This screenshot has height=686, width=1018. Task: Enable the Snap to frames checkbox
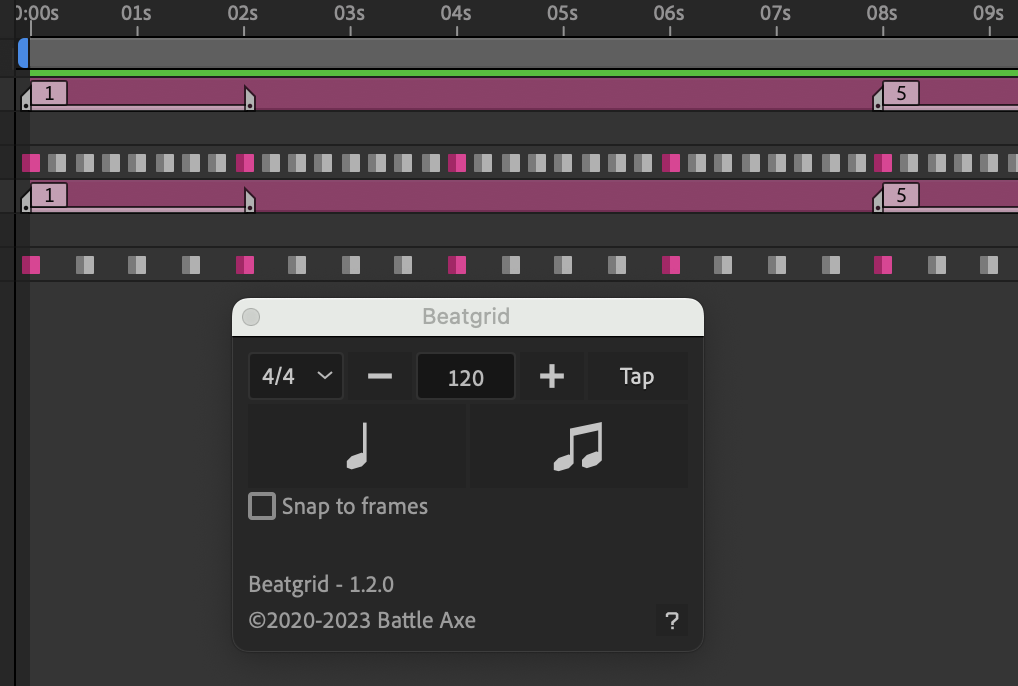click(261, 506)
